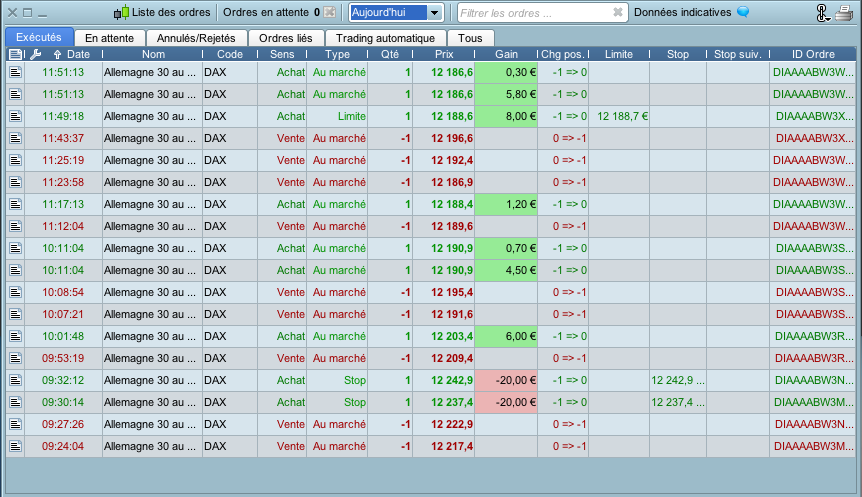This screenshot has height=497, width=862.
Task: Click the Données indicatives speech bubble icon
Action: pyautogui.click(x=743, y=13)
